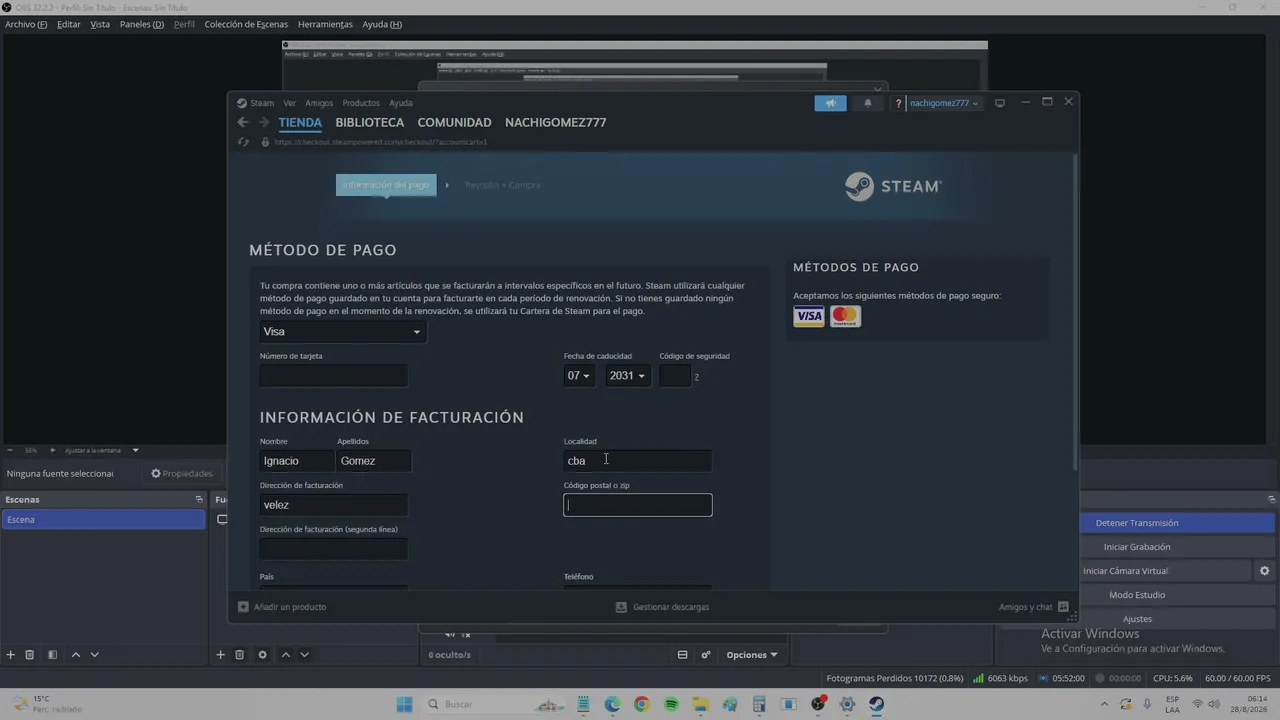The height and width of the screenshot is (720, 1280).
Task: Click Iniciar Cámara Virtual button
Action: click(1125, 571)
